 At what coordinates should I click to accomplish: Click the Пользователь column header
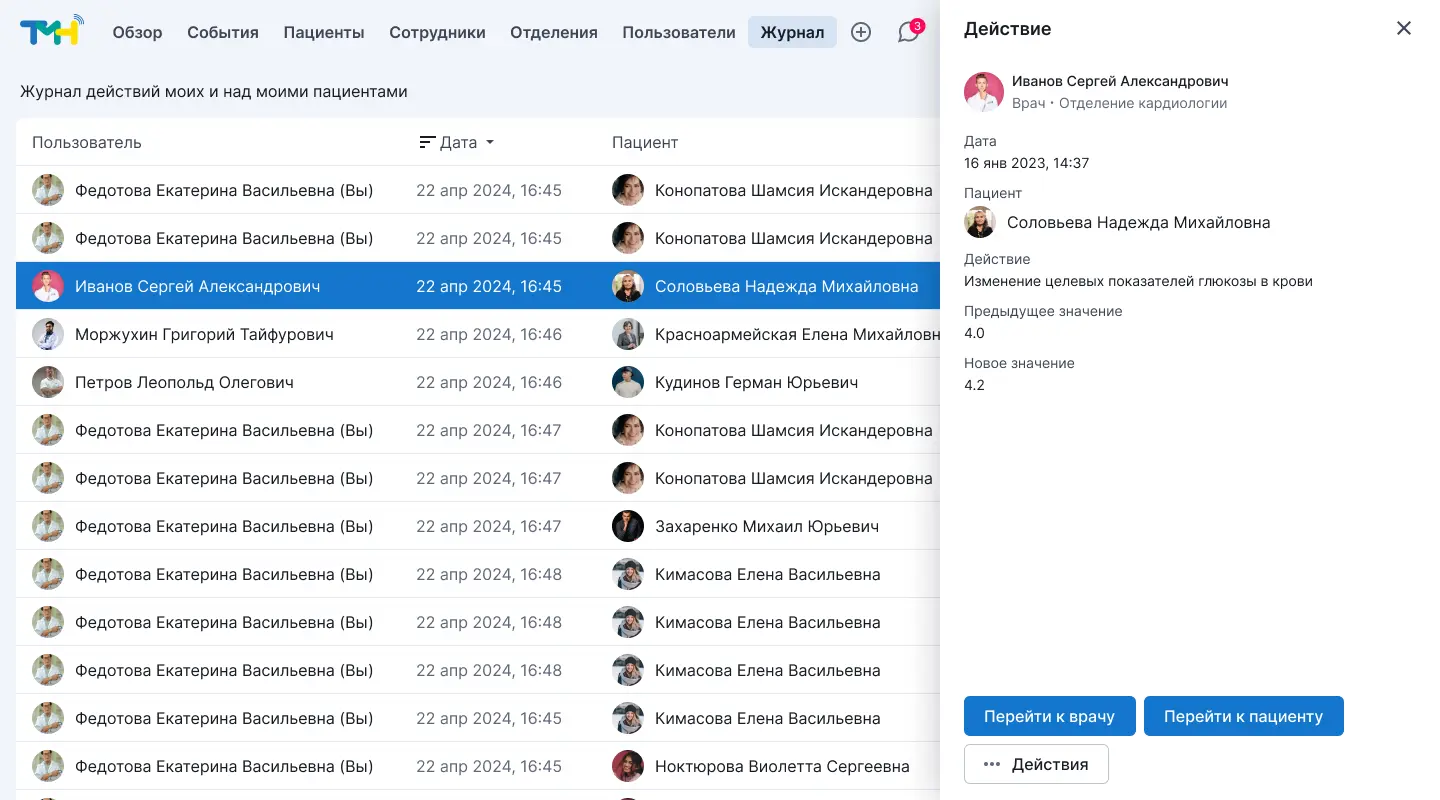[87, 142]
